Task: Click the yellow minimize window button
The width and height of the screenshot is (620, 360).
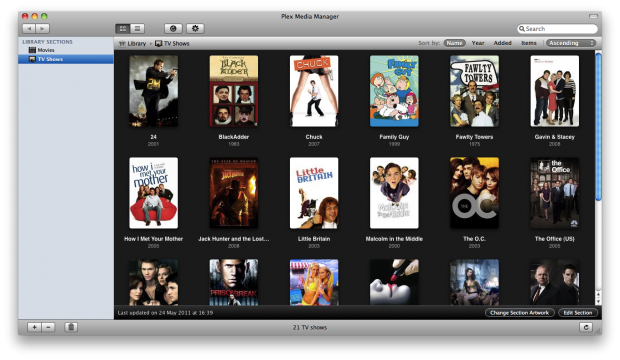Action: 34,16
